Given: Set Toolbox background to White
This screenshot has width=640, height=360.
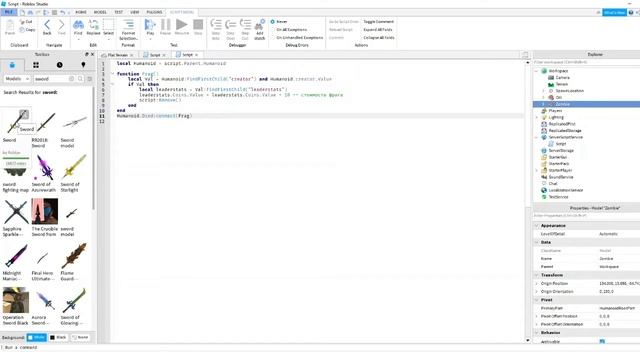Looking at the screenshot, I should tap(37, 338).
